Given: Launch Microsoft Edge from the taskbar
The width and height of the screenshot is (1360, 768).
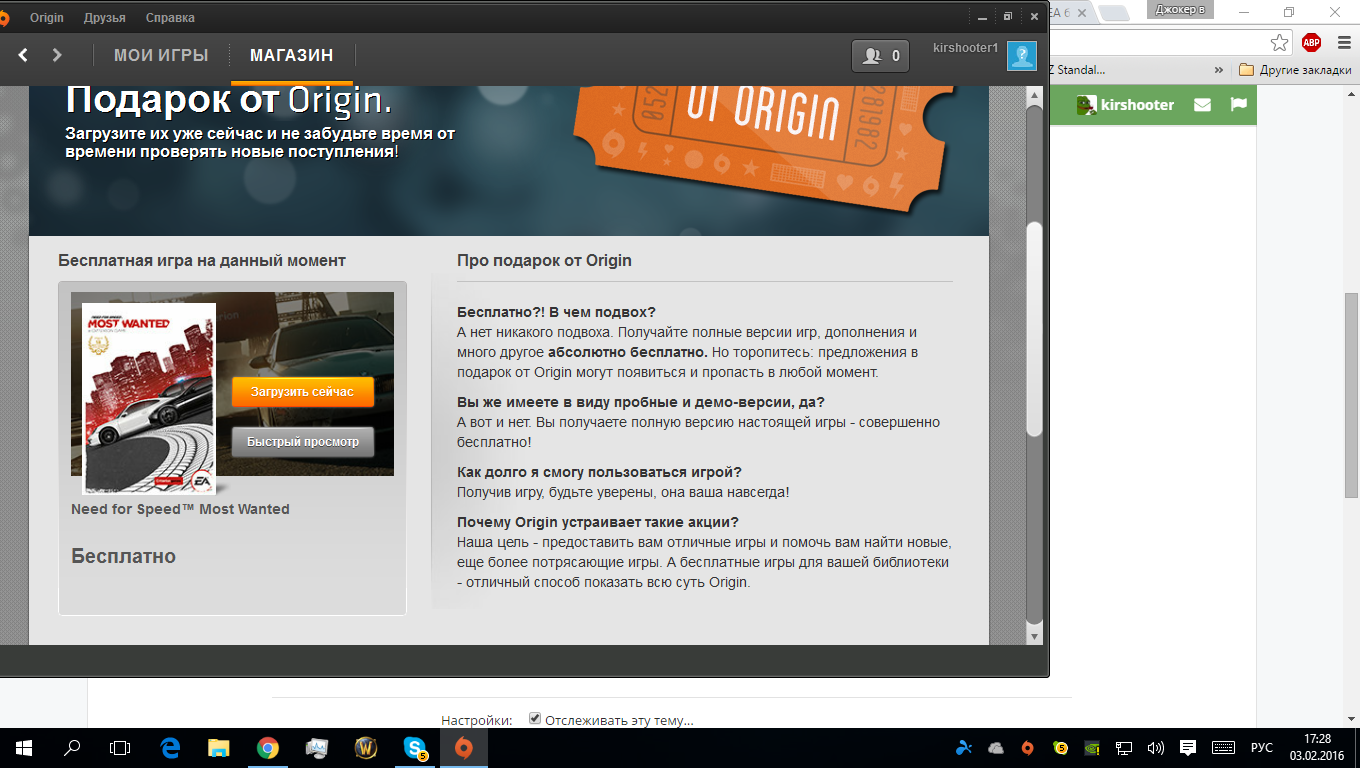Looking at the screenshot, I should tap(170, 747).
